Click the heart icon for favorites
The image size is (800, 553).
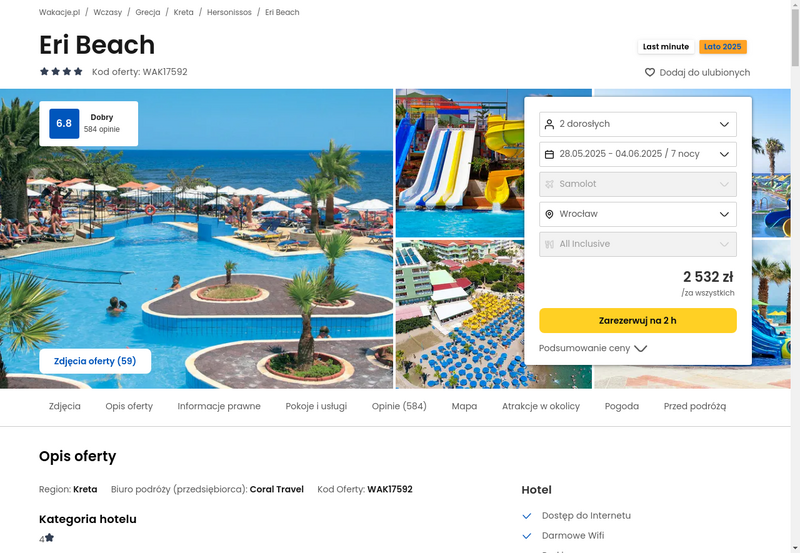(x=649, y=72)
